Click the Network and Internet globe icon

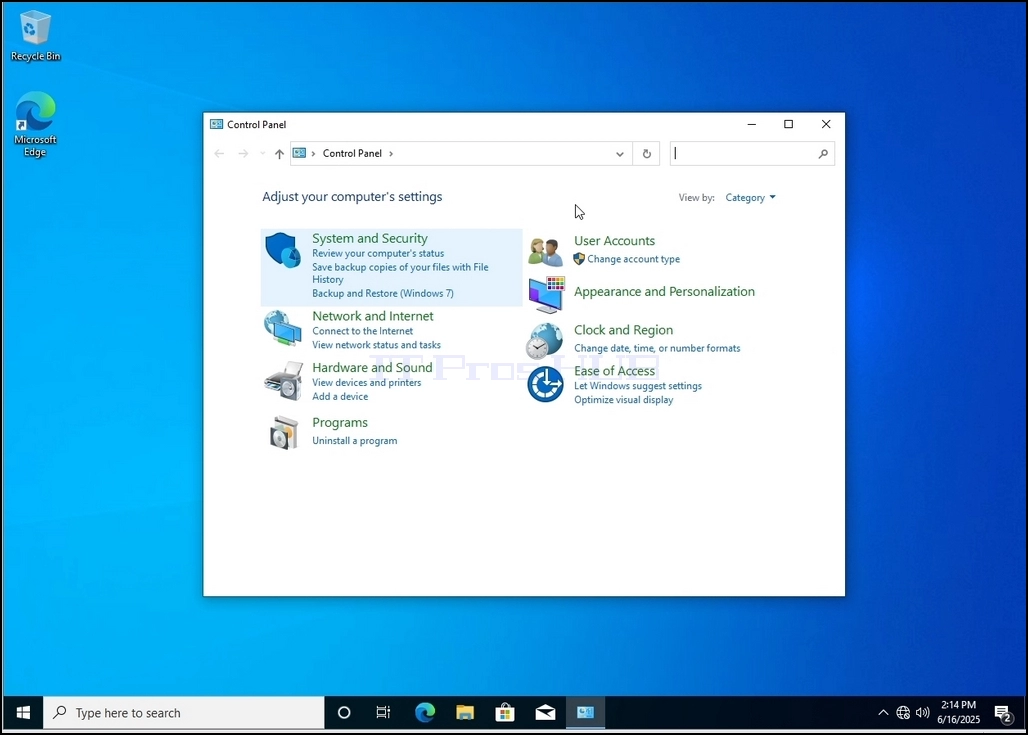tap(283, 328)
